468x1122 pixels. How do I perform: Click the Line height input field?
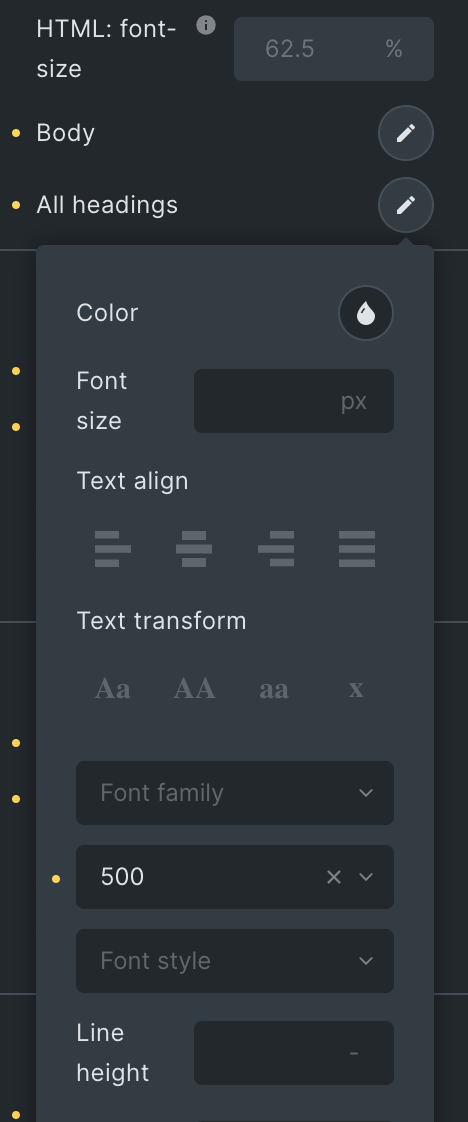pos(293,1053)
